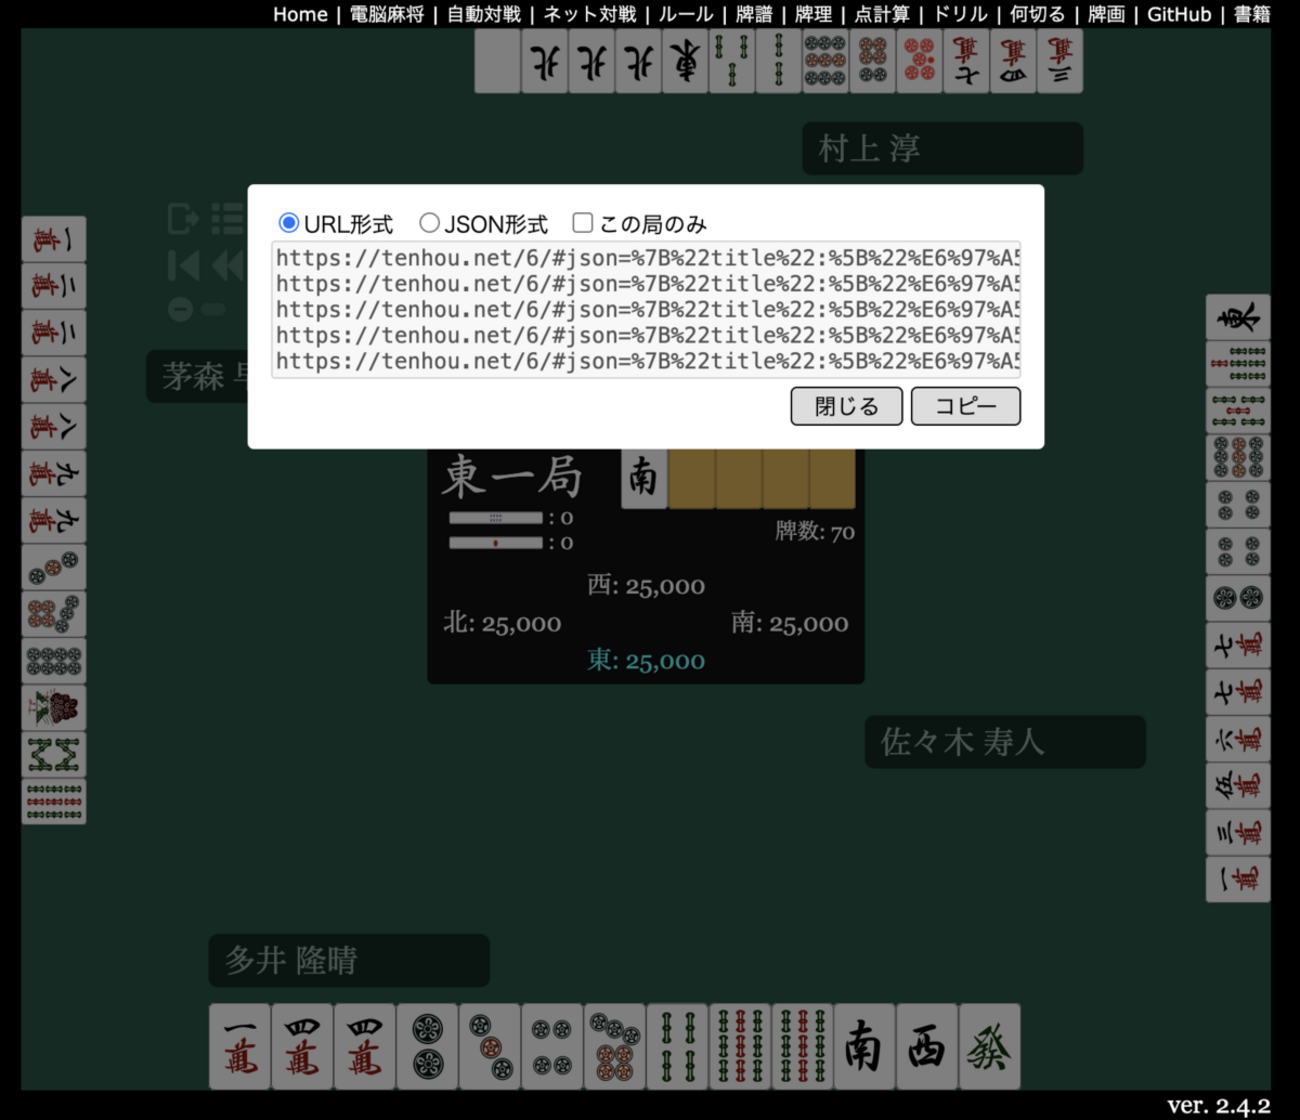Screen dimensions: 1300x1120
Task: Click inside the tenhou.net URL text area
Action: (x=646, y=309)
